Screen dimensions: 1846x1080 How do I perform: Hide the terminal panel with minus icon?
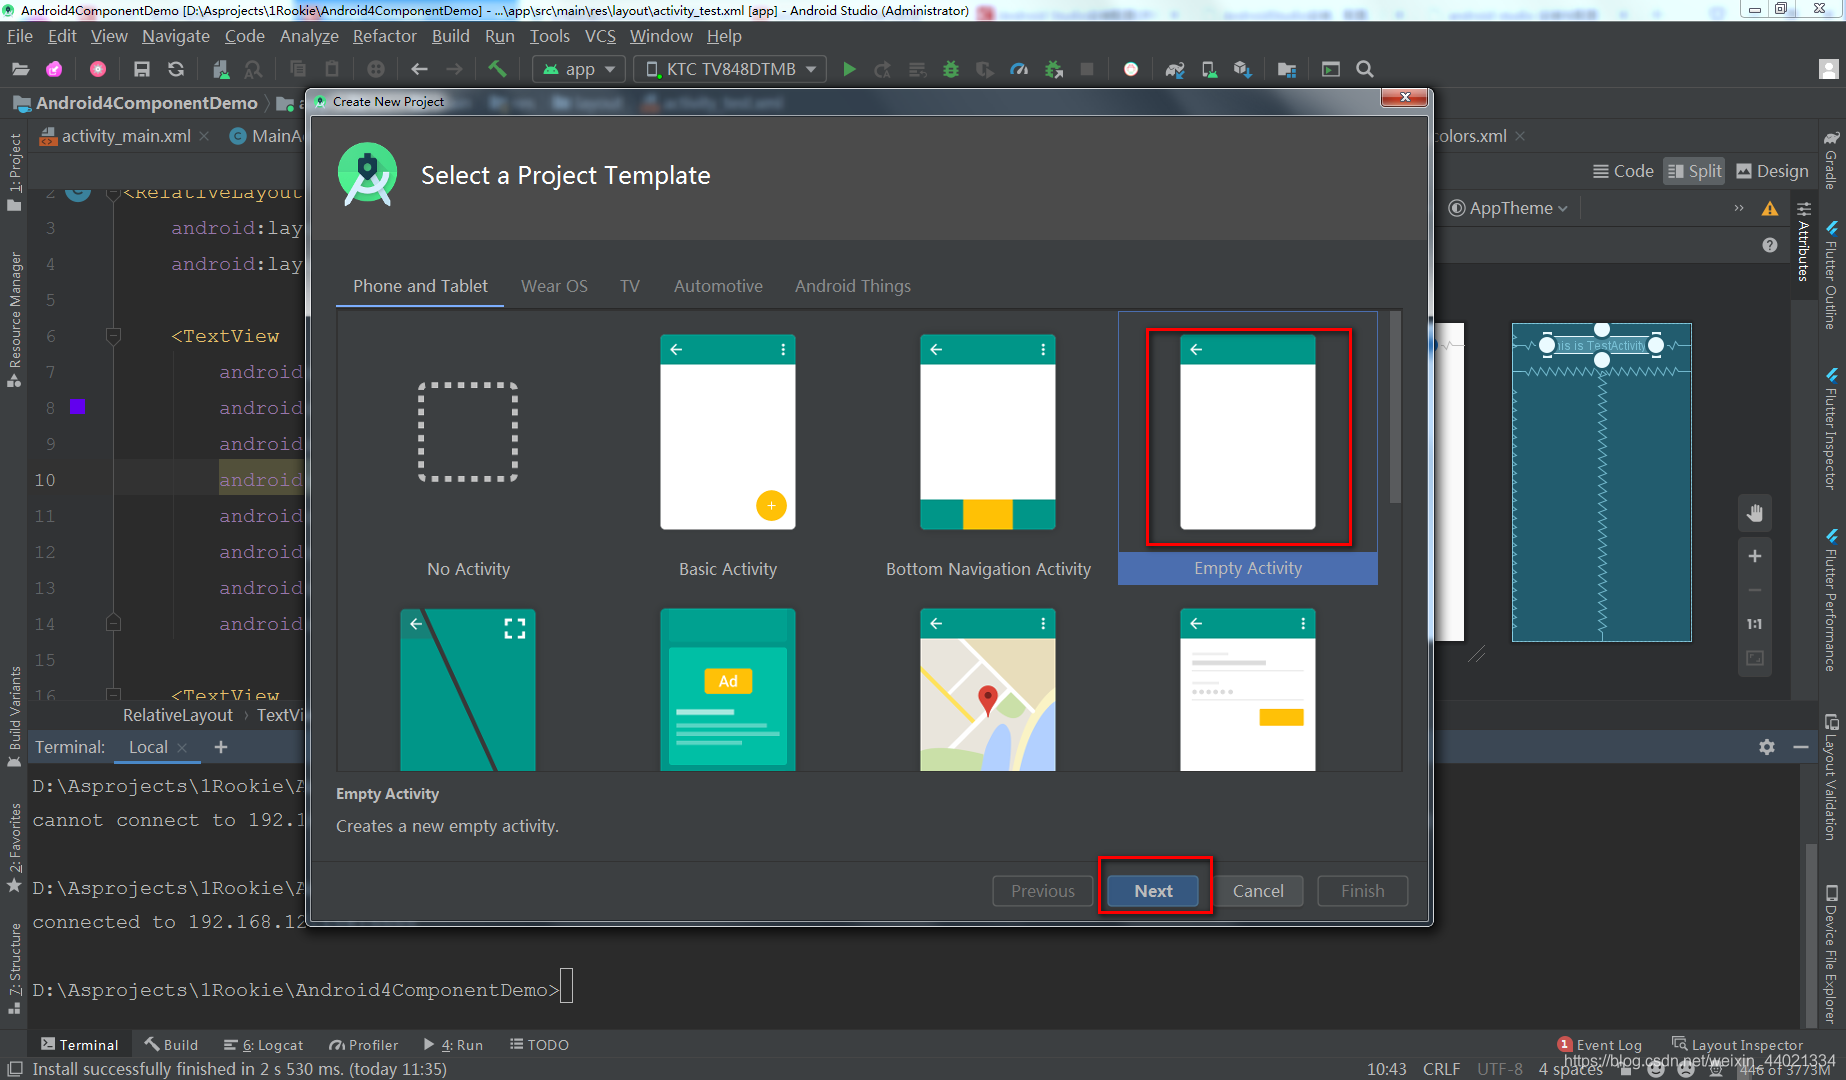(x=1801, y=747)
